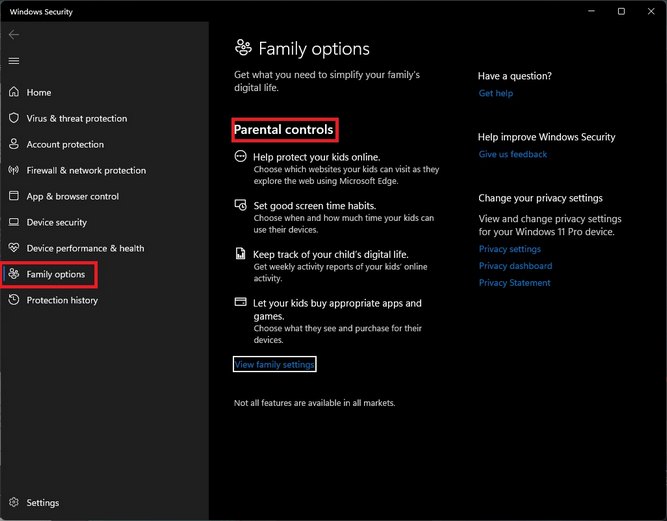Open Virus & threat protection page
667x521 pixels.
pyautogui.click(x=77, y=118)
